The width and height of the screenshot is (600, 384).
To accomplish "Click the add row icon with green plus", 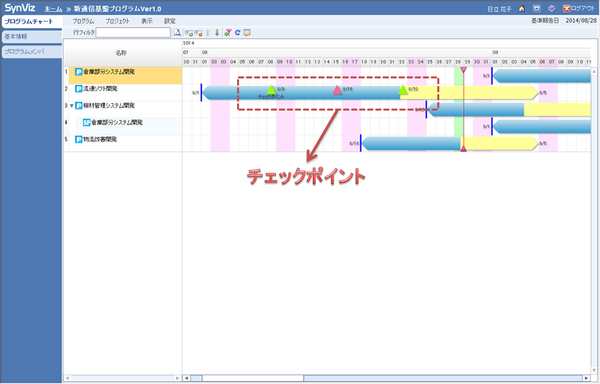I will pos(189,33).
